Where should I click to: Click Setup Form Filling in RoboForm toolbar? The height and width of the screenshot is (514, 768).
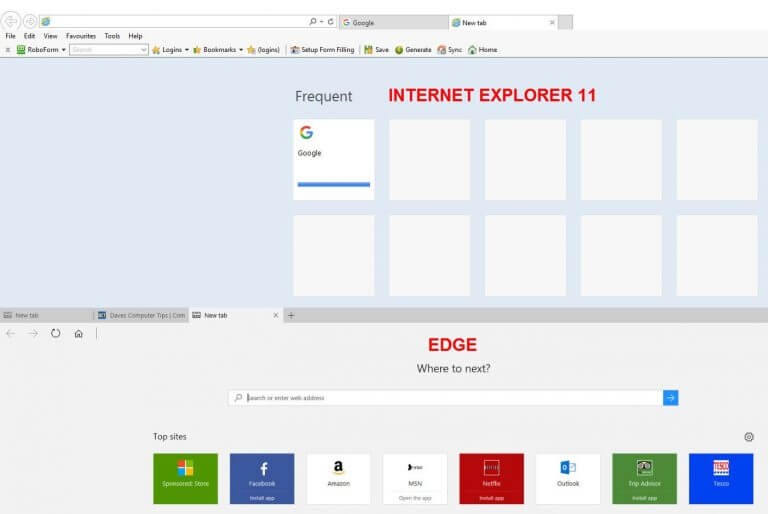click(x=322, y=49)
